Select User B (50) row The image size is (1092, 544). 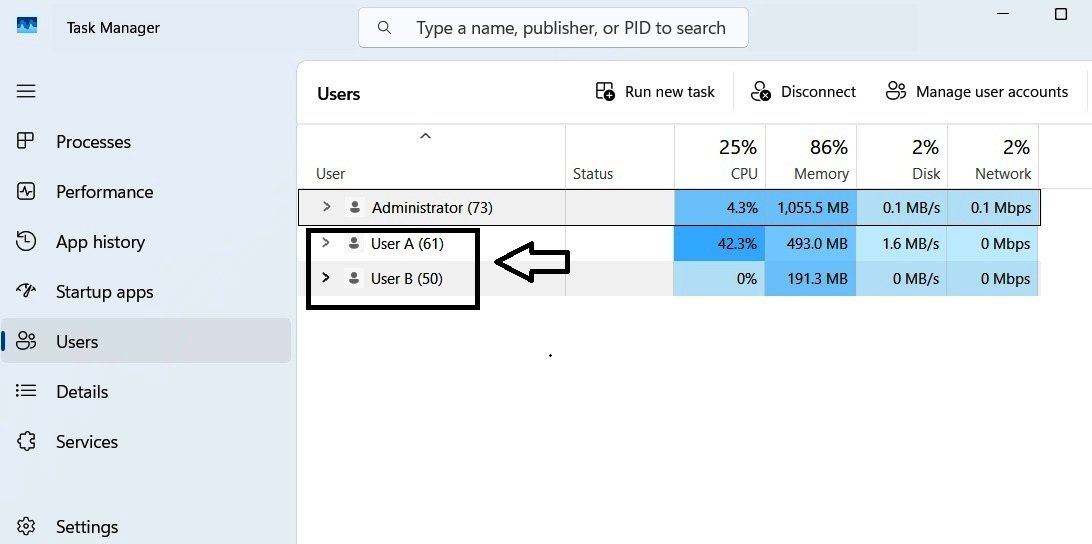[x=669, y=279]
